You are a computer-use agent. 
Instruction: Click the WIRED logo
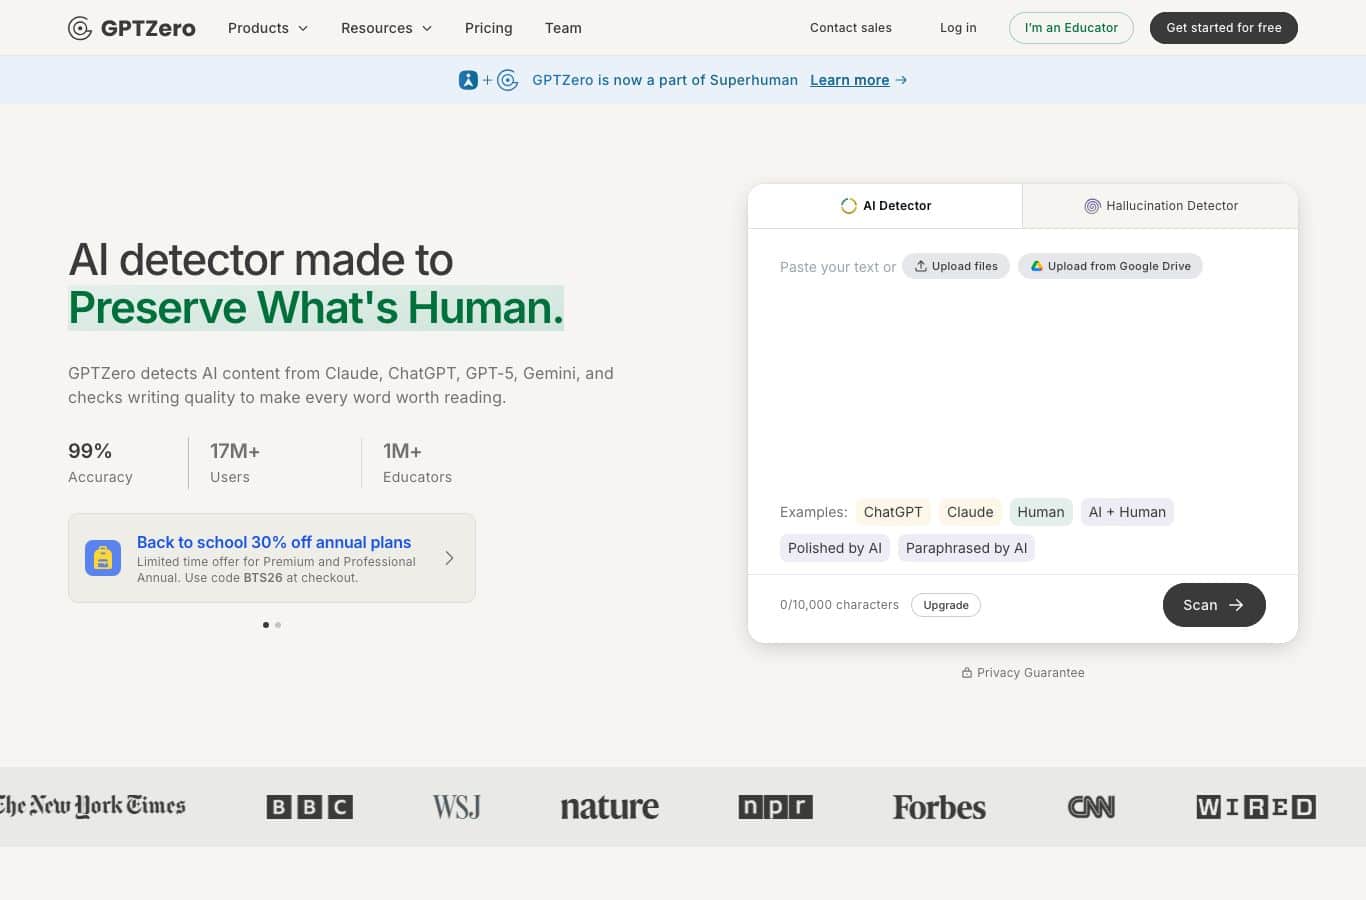click(x=1256, y=807)
